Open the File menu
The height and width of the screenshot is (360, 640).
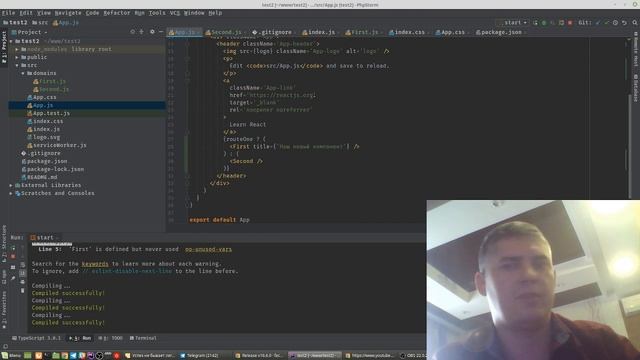[x=8, y=13]
